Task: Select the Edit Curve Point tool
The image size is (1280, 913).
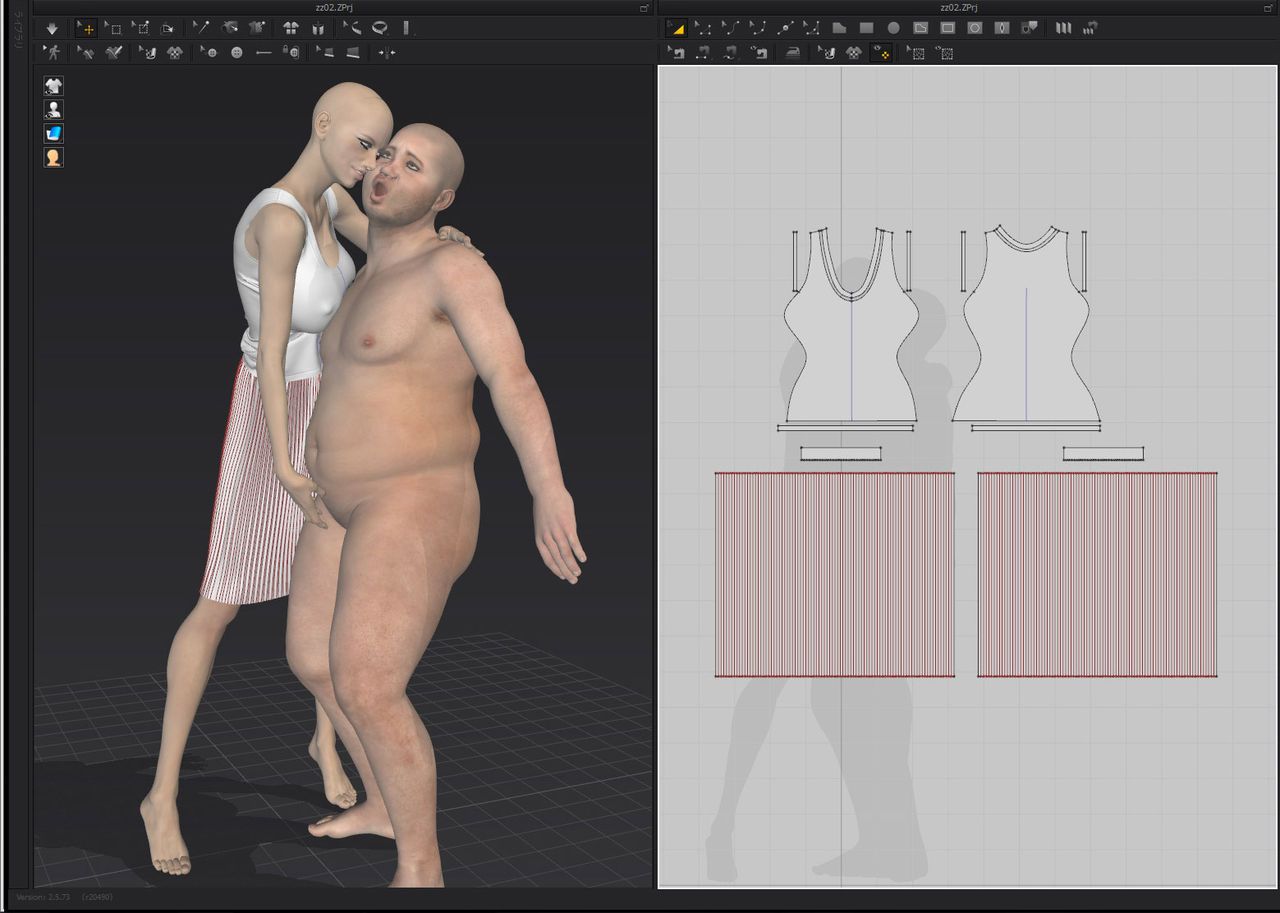Action: tap(729, 28)
